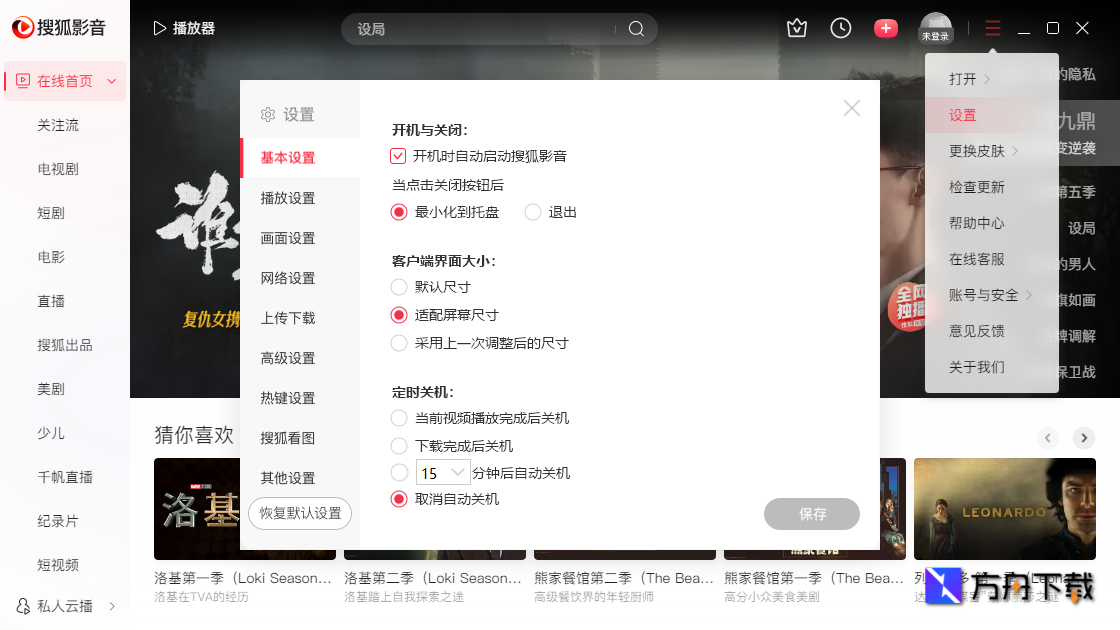This screenshot has height=630, width=1120.
Task: Enable 当前视频播放完成后关机
Action: point(400,420)
